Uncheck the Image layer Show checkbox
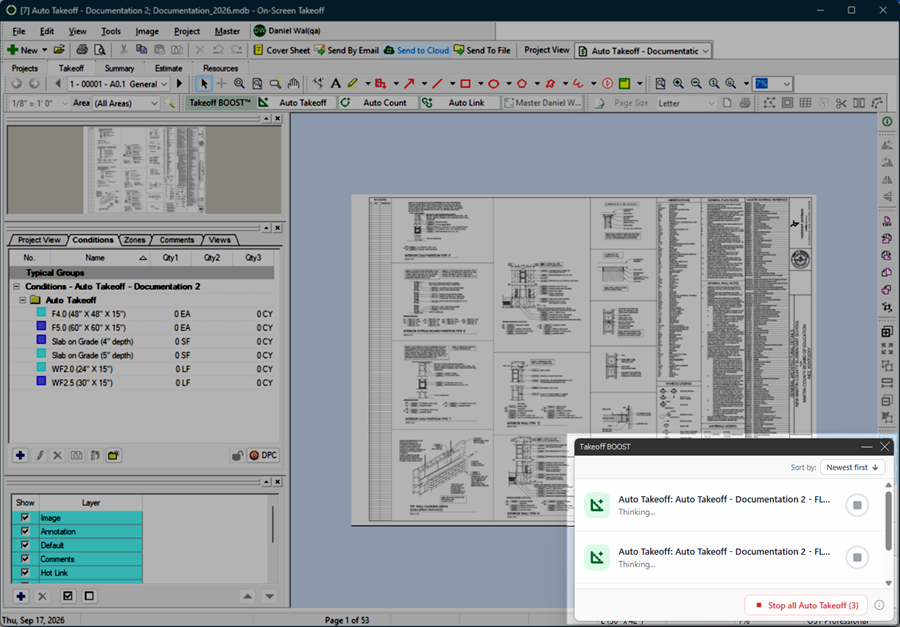Viewport: 900px width, 627px height. (25, 517)
